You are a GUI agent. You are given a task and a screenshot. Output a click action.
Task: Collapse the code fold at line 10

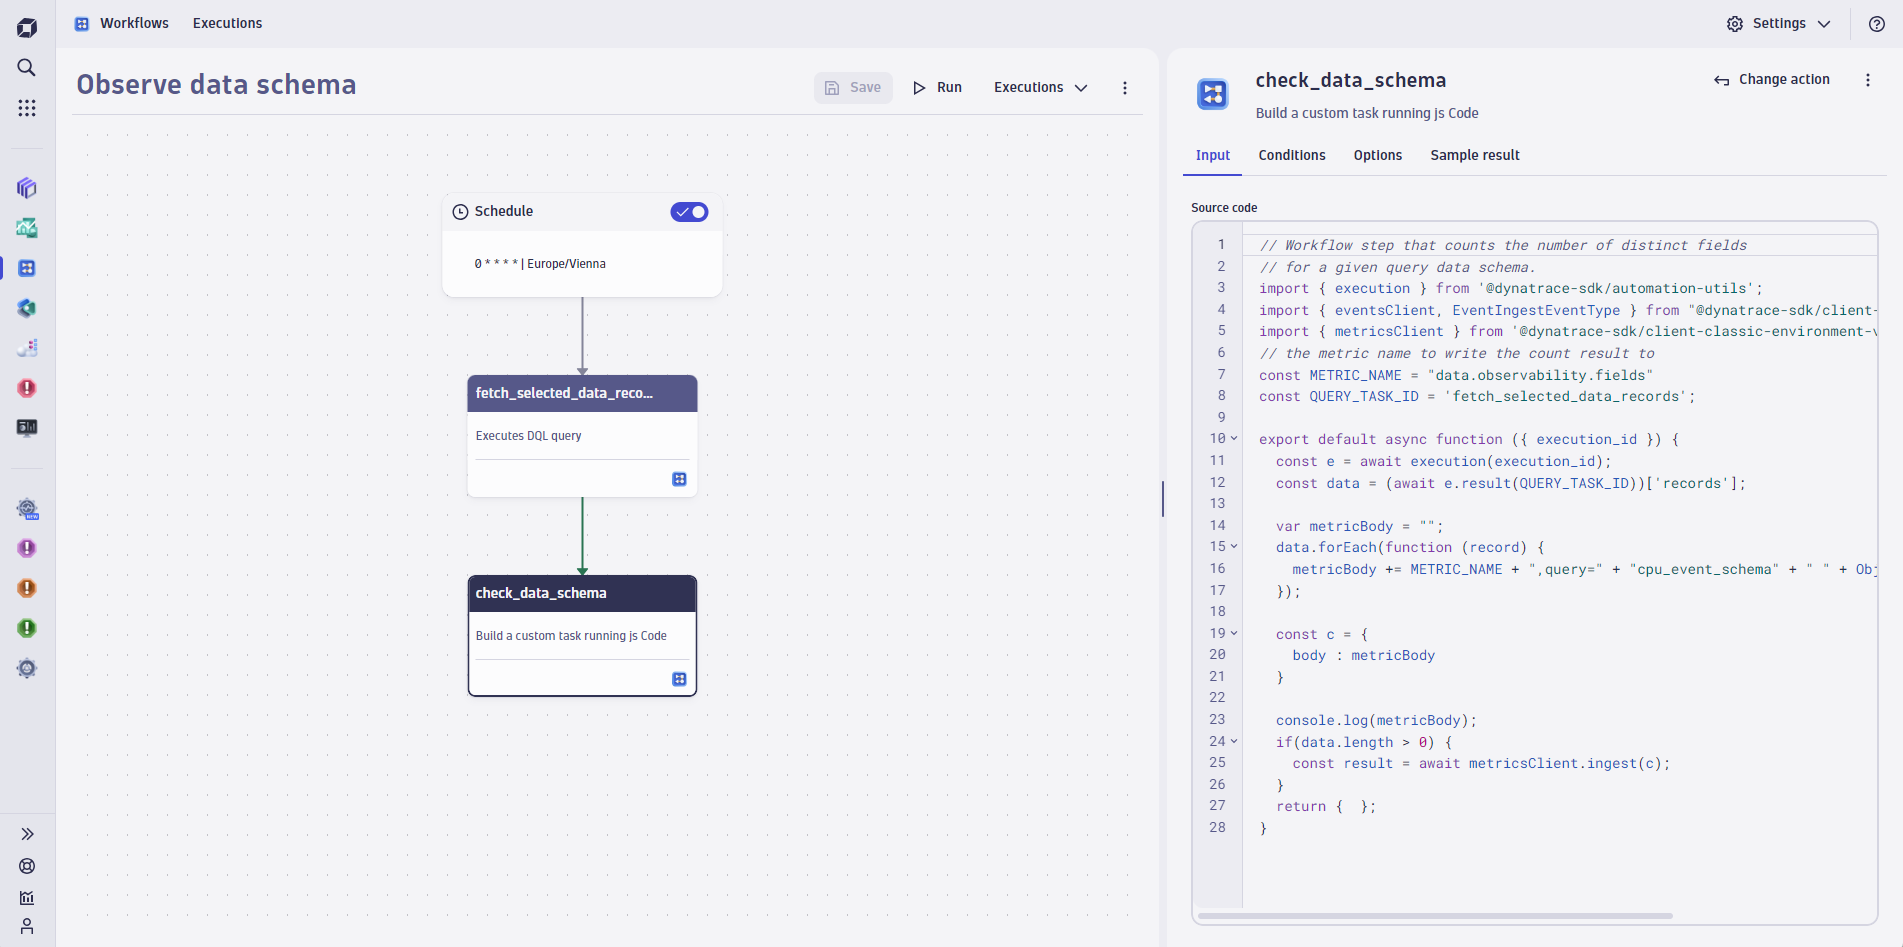pyautogui.click(x=1233, y=439)
